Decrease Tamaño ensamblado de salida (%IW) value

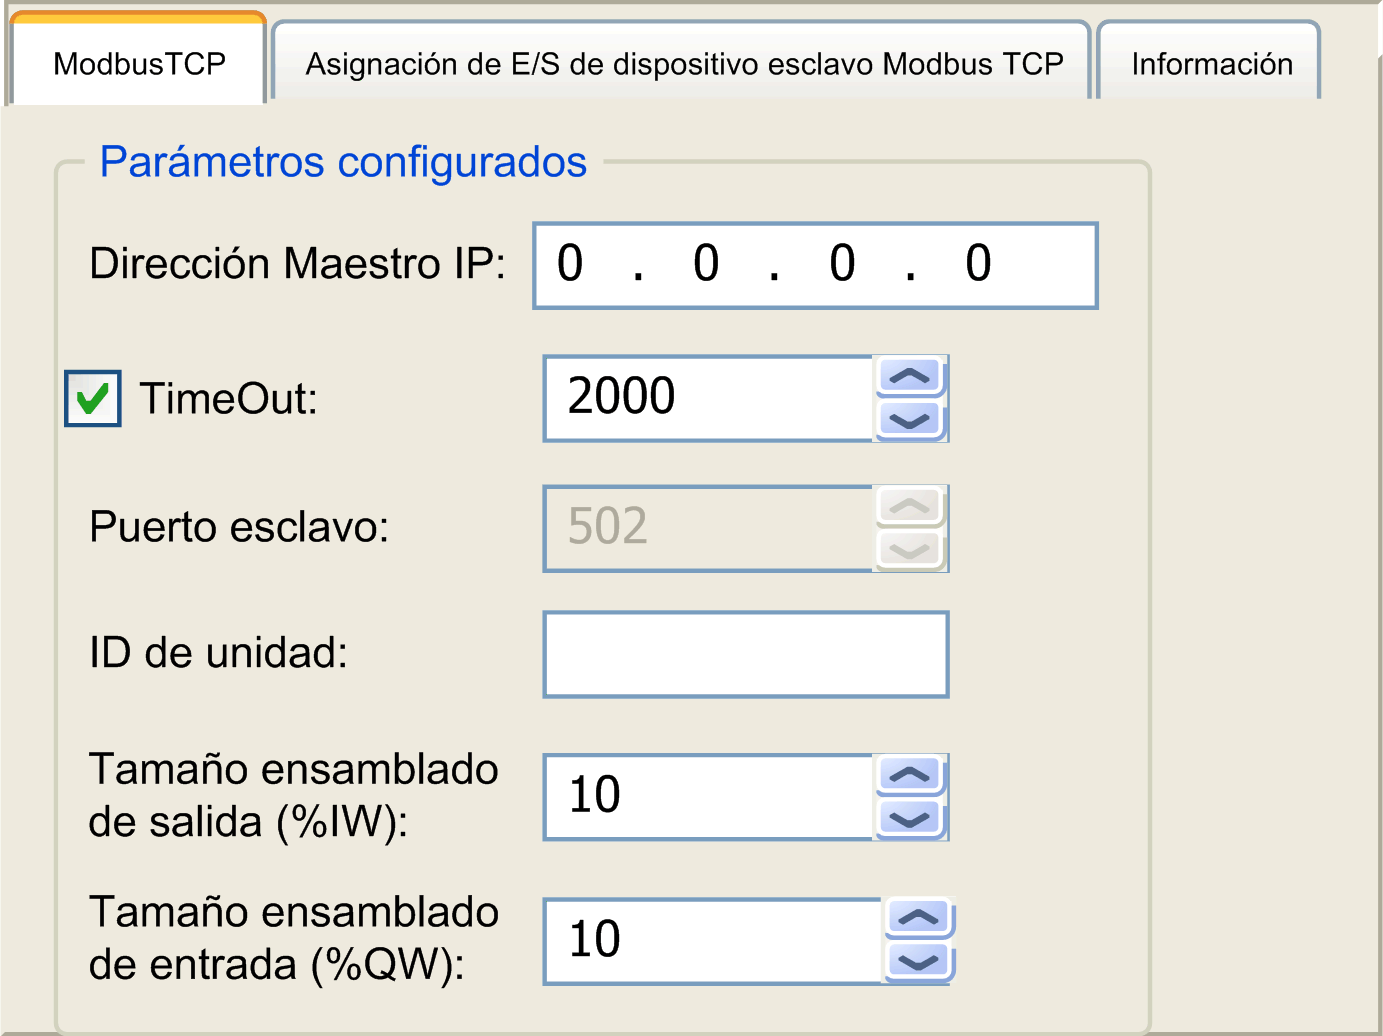pos(910,819)
